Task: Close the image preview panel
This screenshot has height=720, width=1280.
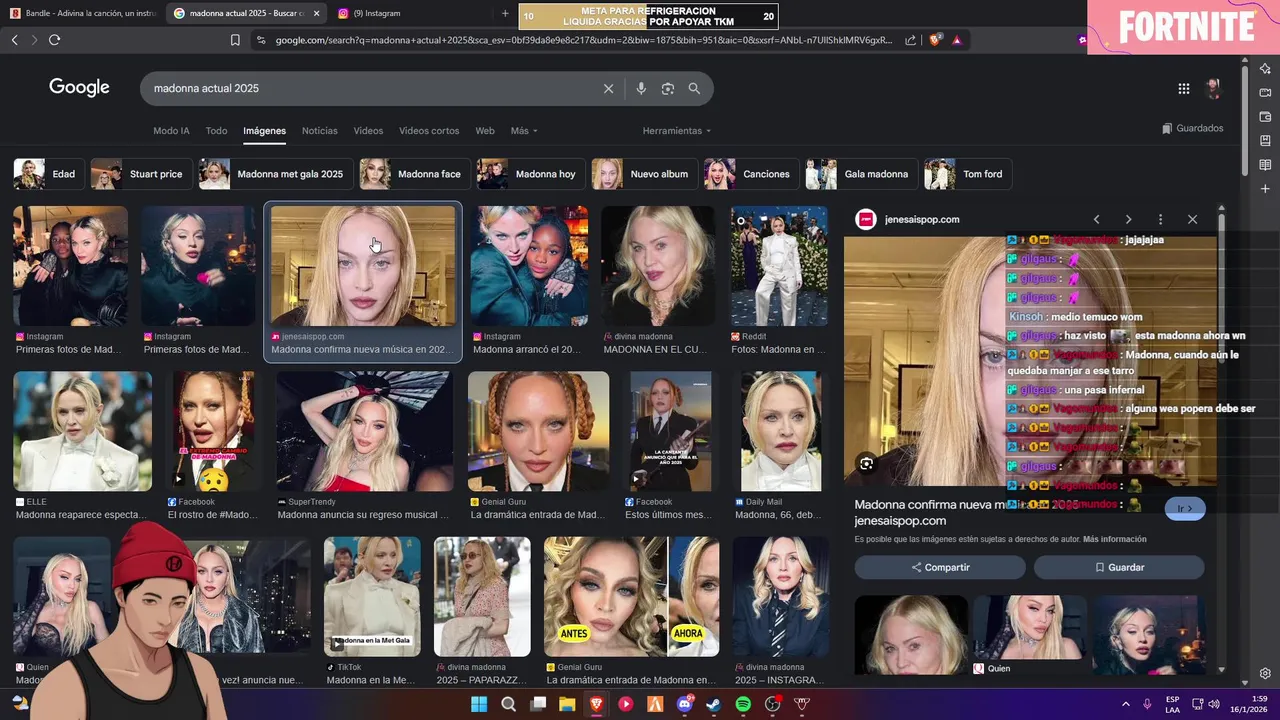Action: pos(1192,220)
